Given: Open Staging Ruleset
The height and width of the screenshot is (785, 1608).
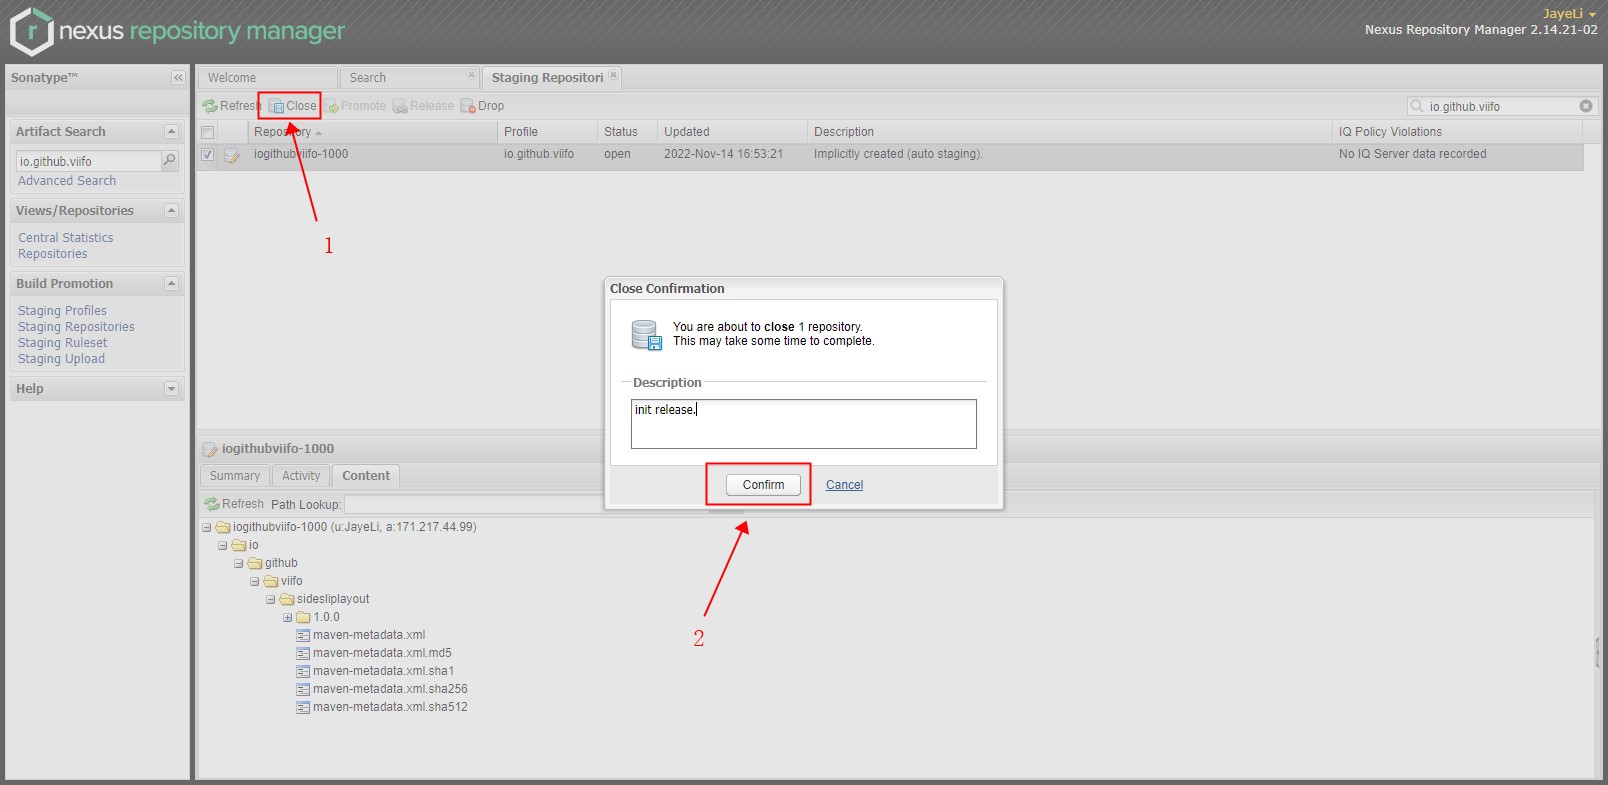Looking at the screenshot, I should point(63,343).
